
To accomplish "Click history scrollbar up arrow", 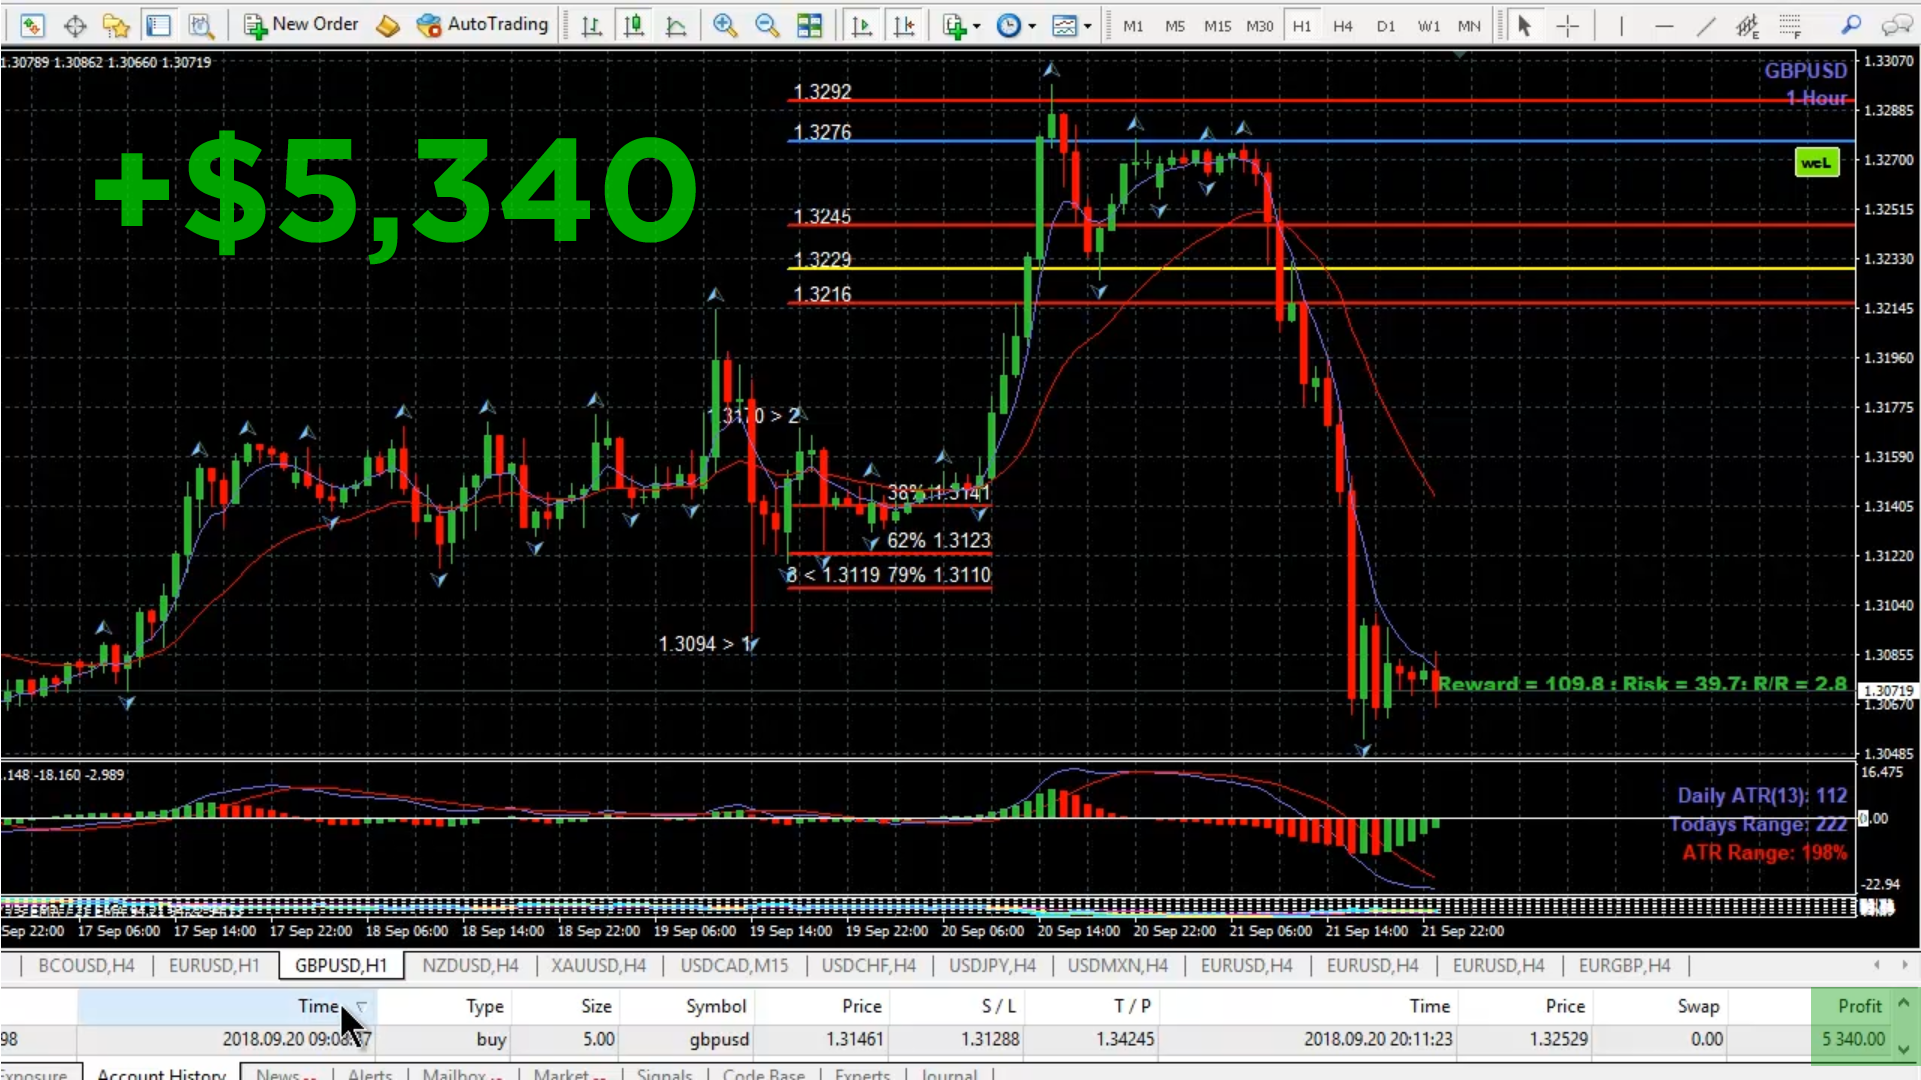I will pyautogui.click(x=1904, y=1002).
